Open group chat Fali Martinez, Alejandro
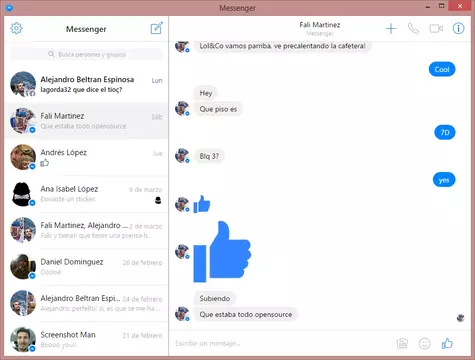 click(x=86, y=230)
